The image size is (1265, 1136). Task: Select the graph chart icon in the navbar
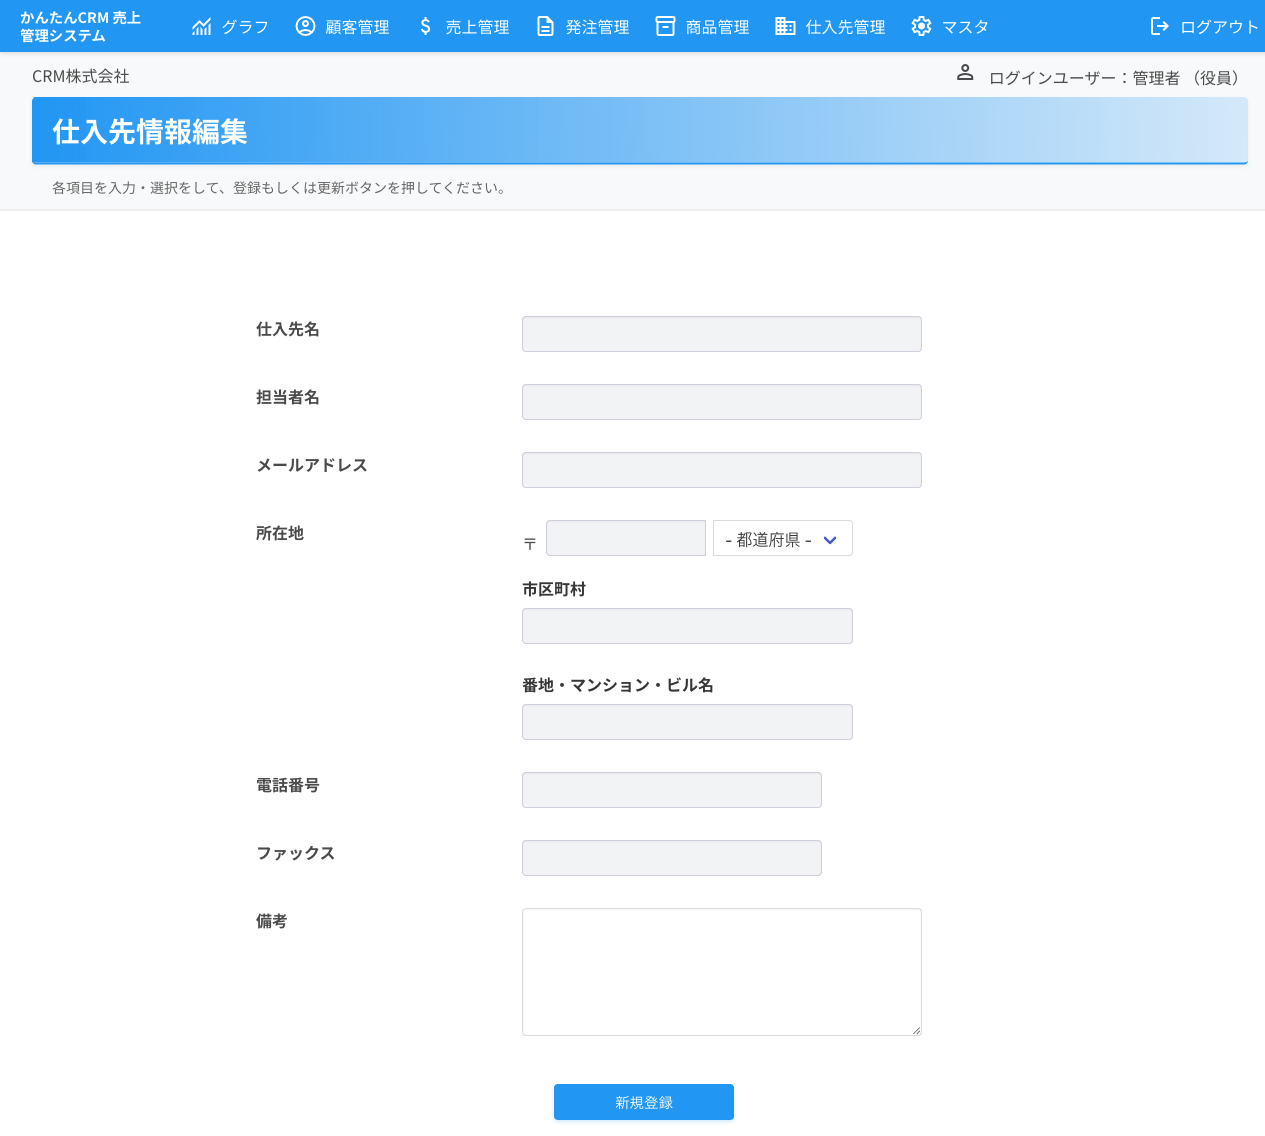(x=203, y=26)
